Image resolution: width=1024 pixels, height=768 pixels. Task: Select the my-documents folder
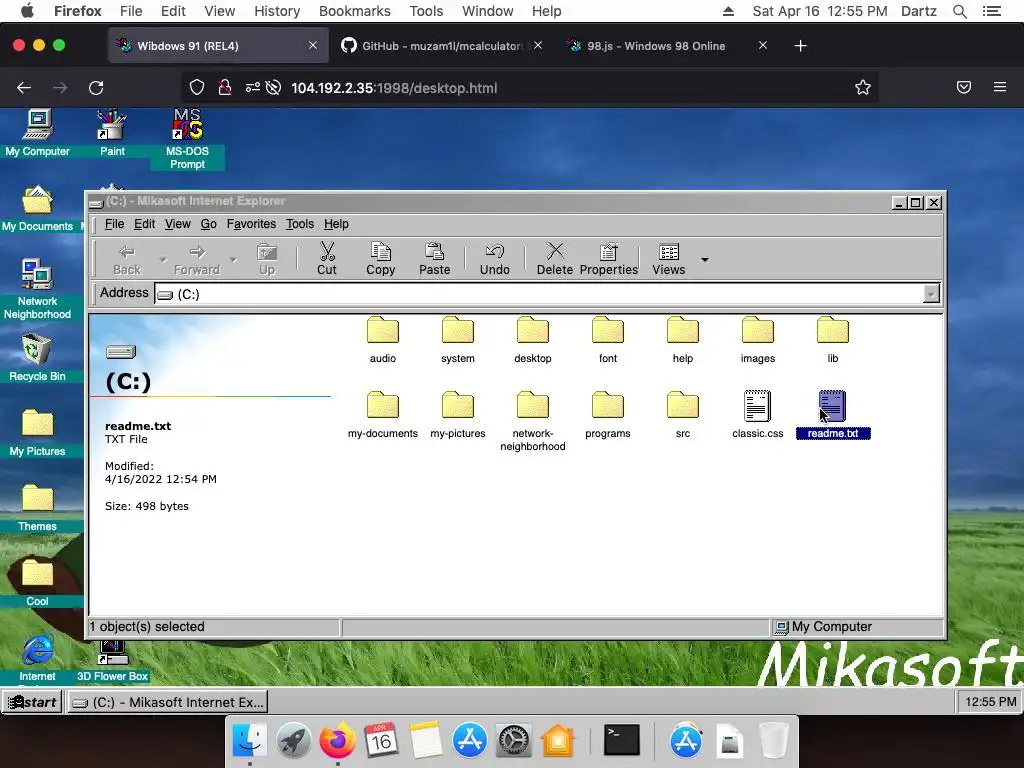(383, 415)
